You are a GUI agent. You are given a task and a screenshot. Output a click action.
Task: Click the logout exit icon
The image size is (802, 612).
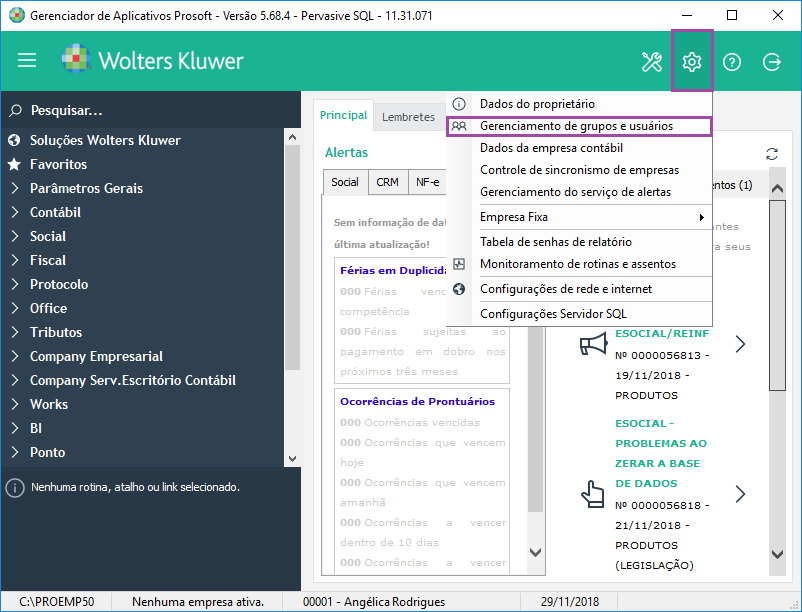tap(771, 62)
